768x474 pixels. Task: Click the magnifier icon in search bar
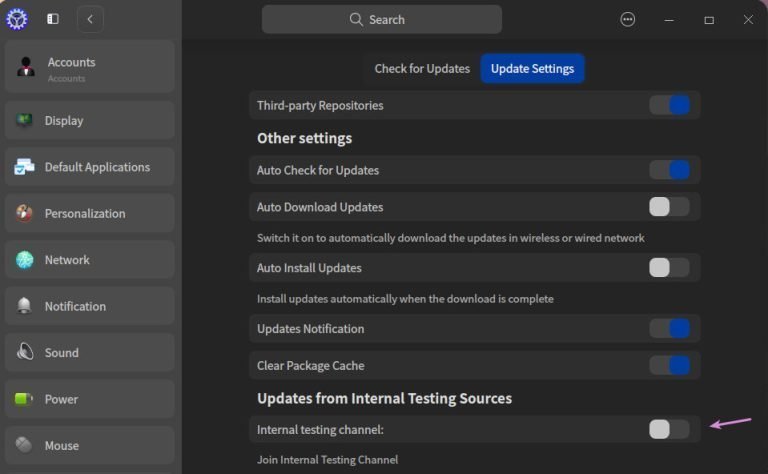click(x=356, y=20)
